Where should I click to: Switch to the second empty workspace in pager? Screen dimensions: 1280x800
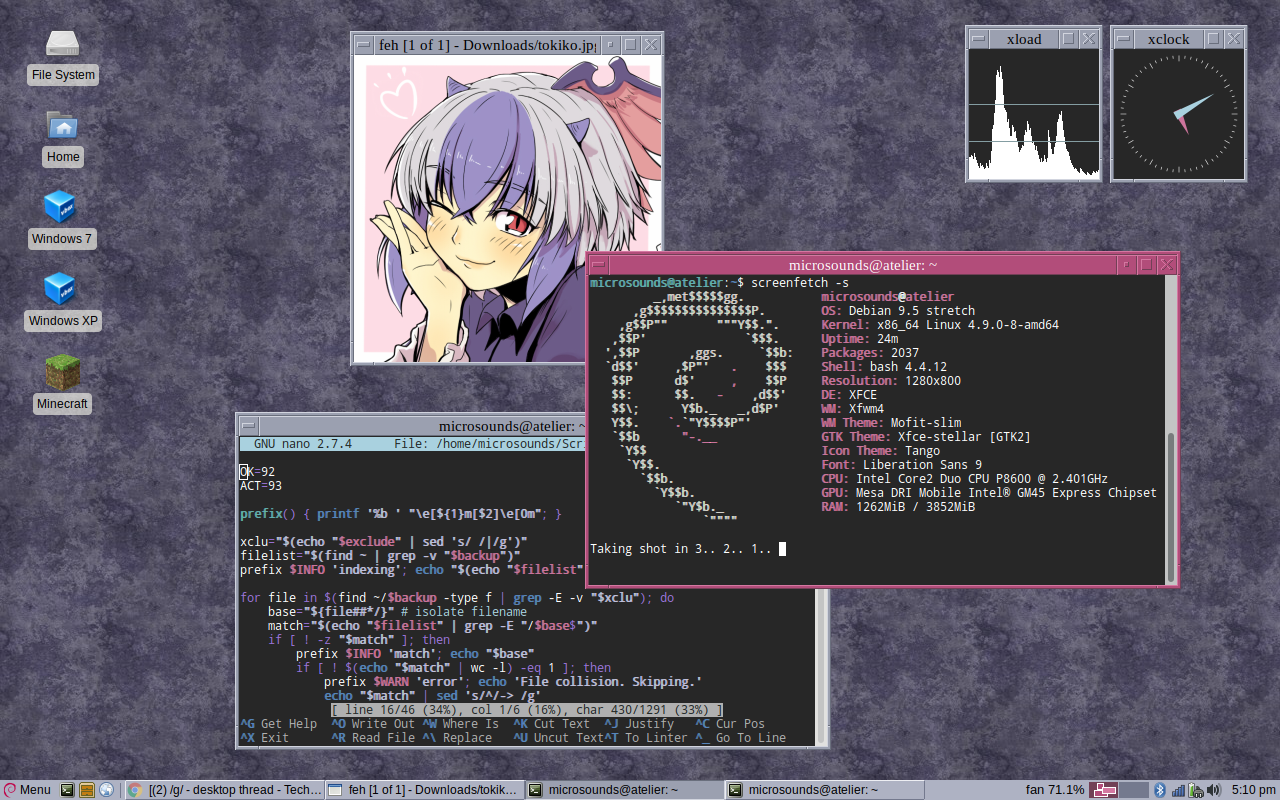(x=1134, y=790)
